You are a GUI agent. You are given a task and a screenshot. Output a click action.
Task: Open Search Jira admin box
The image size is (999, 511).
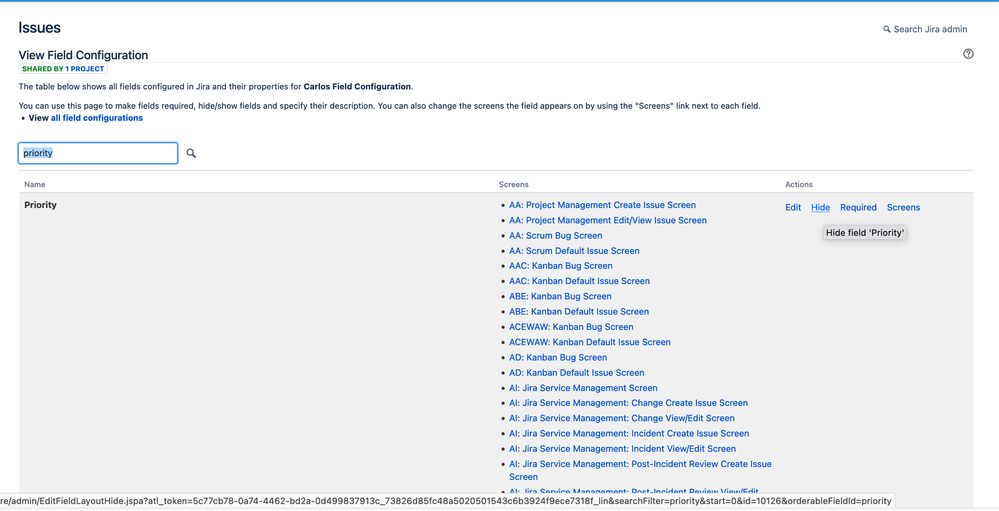(x=925, y=29)
